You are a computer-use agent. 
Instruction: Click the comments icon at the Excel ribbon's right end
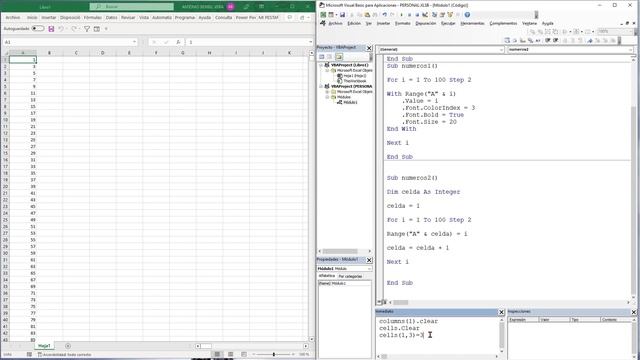tap(290, 18)
